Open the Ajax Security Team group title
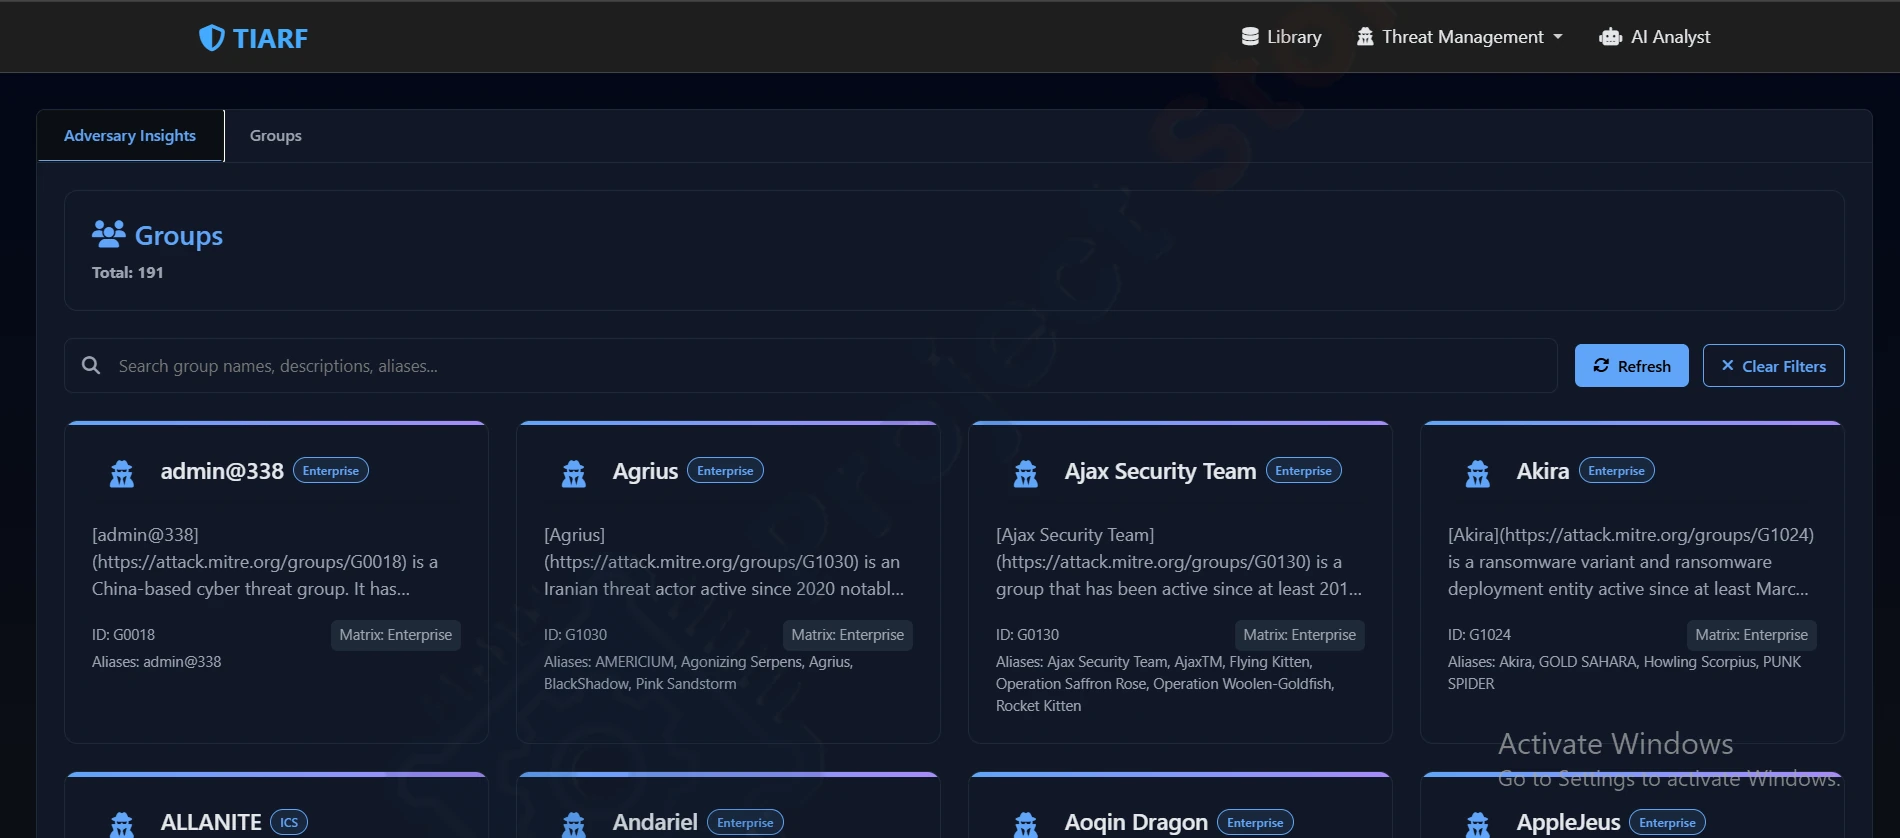The width and height of the screenshot is (1900, 838). (1160, 471)
